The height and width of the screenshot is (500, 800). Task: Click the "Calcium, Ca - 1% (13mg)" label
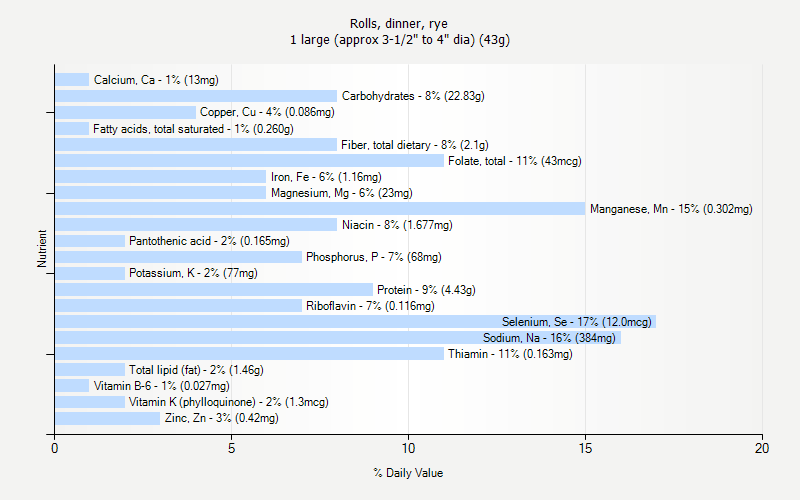click(156, 80)
